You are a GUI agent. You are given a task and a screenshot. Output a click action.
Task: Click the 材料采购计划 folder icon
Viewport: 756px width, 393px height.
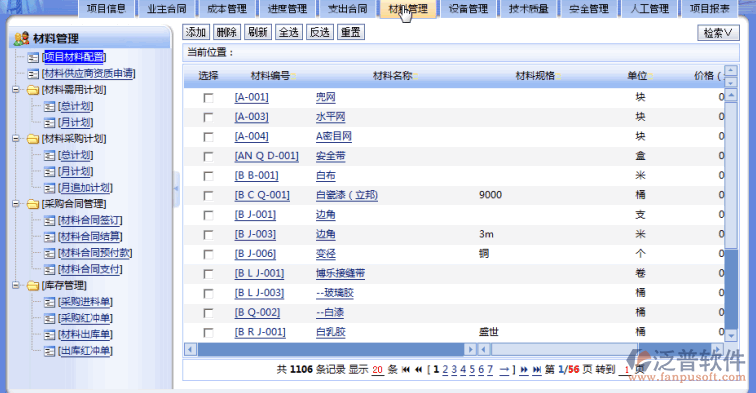33,139
